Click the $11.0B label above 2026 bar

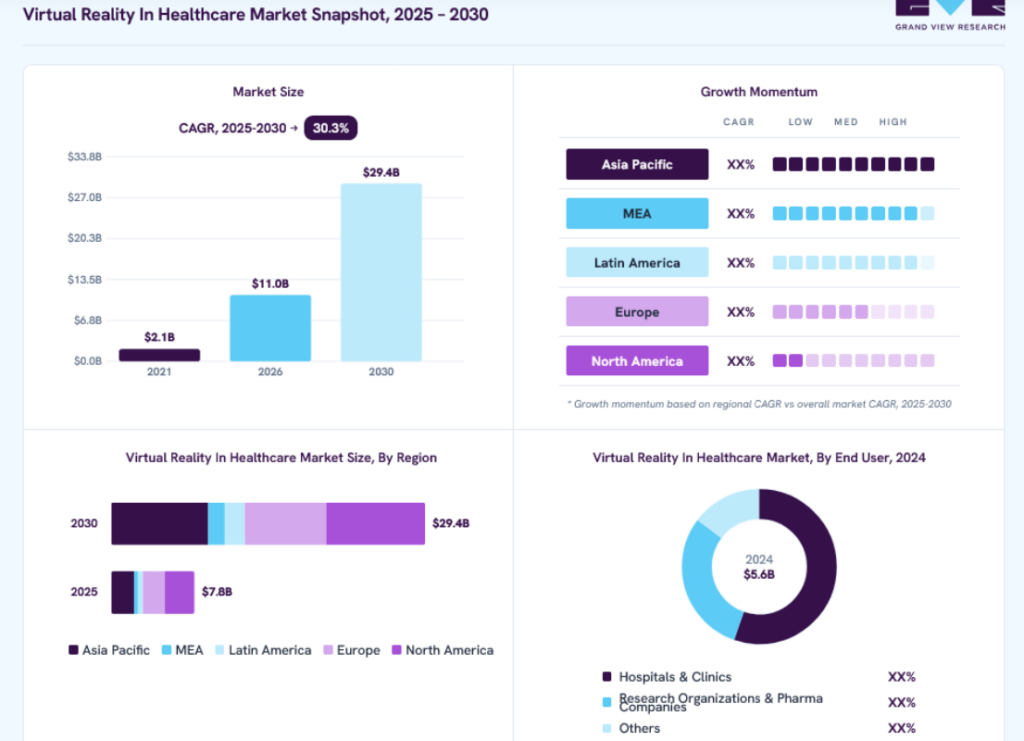pos(270,283)
